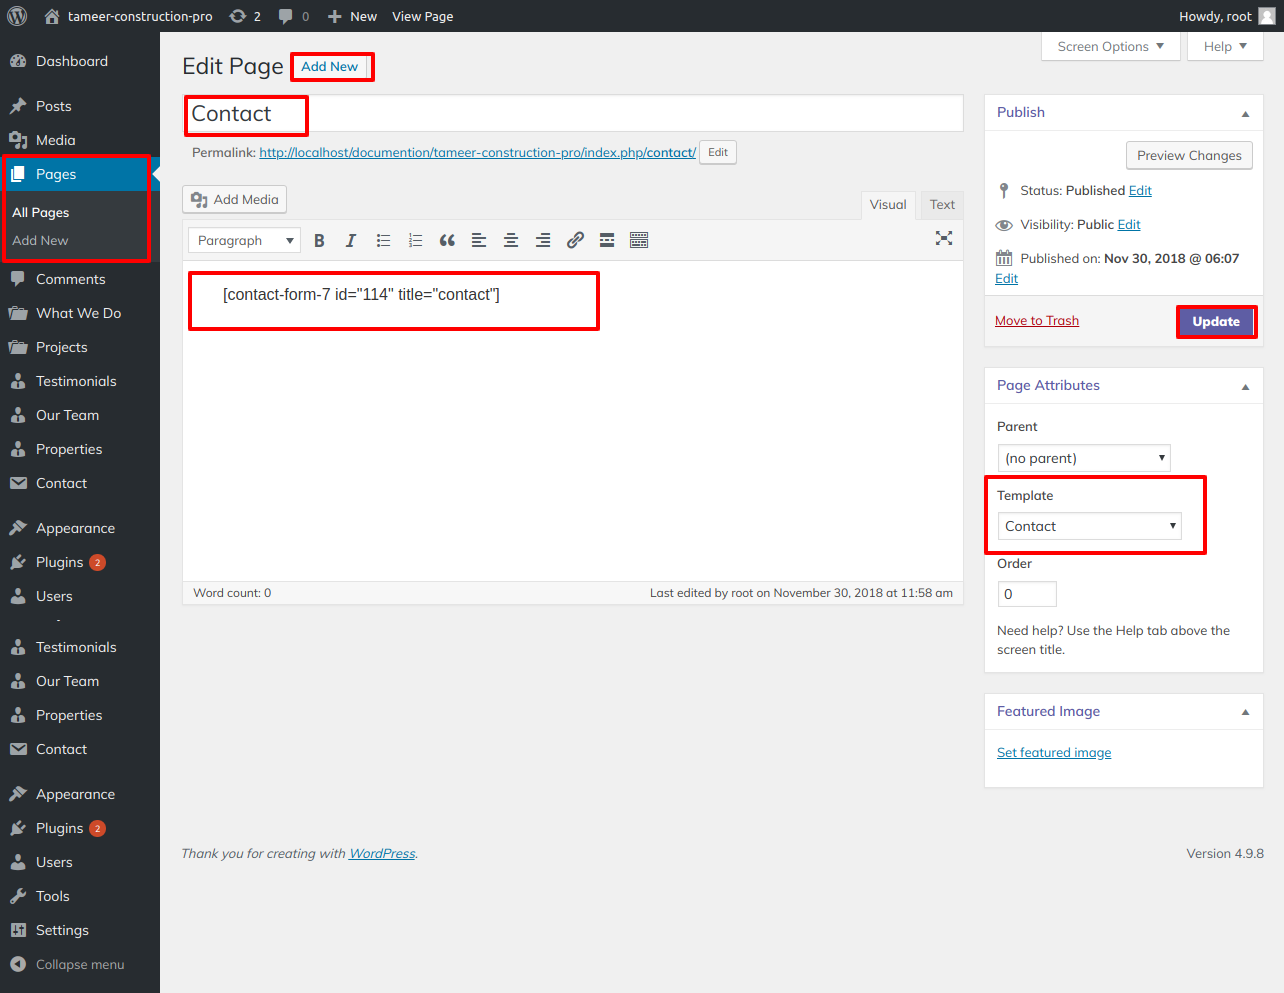Select Pages in sidebar
Image resolution: width=1284 pixels, height=993 pixels.
(56, 174)
